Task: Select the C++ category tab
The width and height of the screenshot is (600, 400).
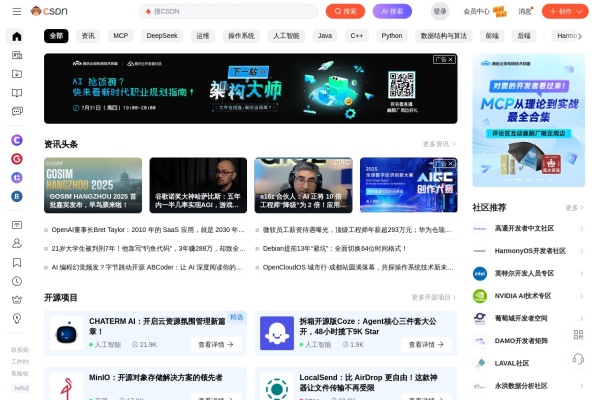Action: (357, 36)
